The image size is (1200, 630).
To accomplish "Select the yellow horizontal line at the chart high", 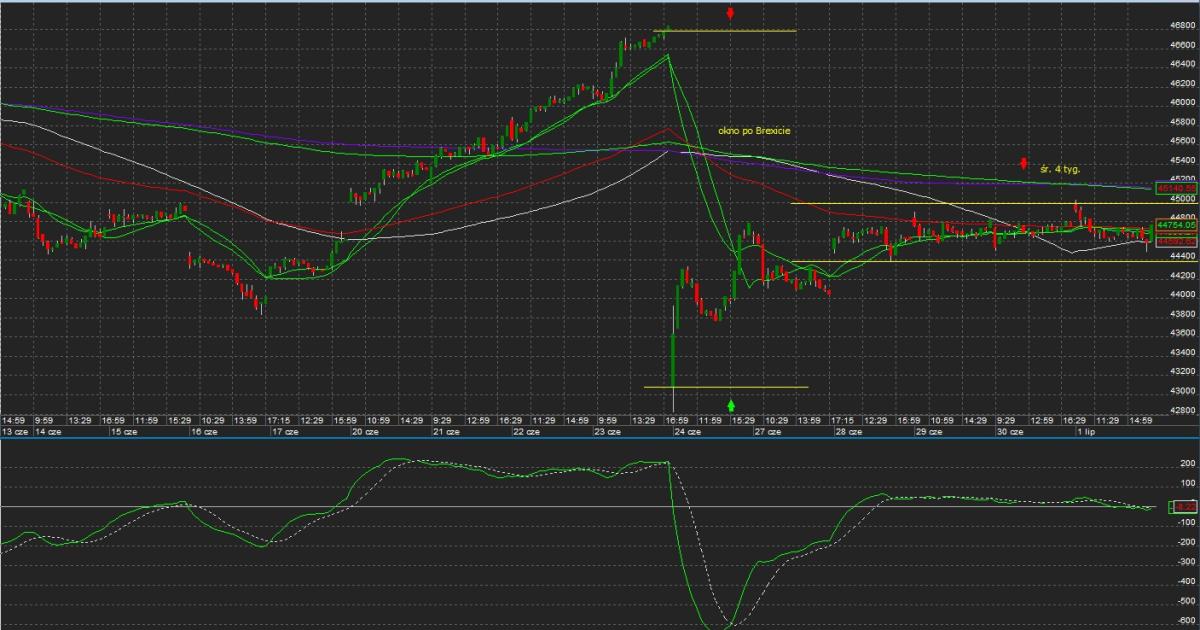I will [730, 31].
